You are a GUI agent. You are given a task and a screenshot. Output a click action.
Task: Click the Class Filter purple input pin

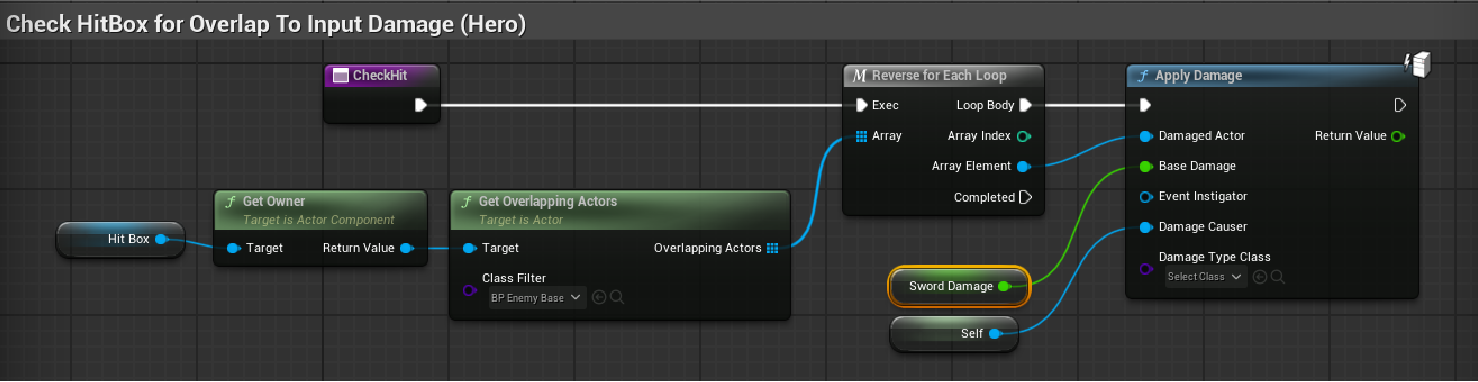[x=469, y=290]
